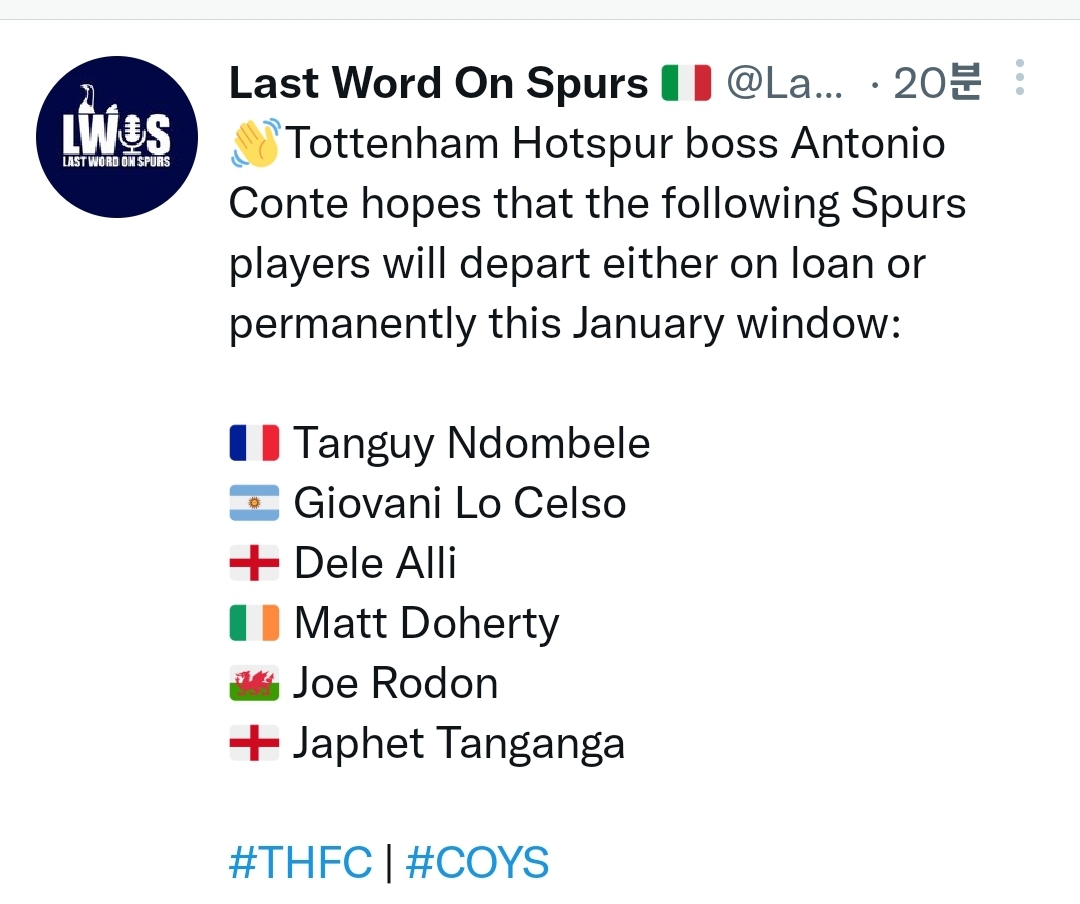Click the Argentina flag next to Lo Celso
Viewport: 1080px width, 904px height.
click(254, 503)
